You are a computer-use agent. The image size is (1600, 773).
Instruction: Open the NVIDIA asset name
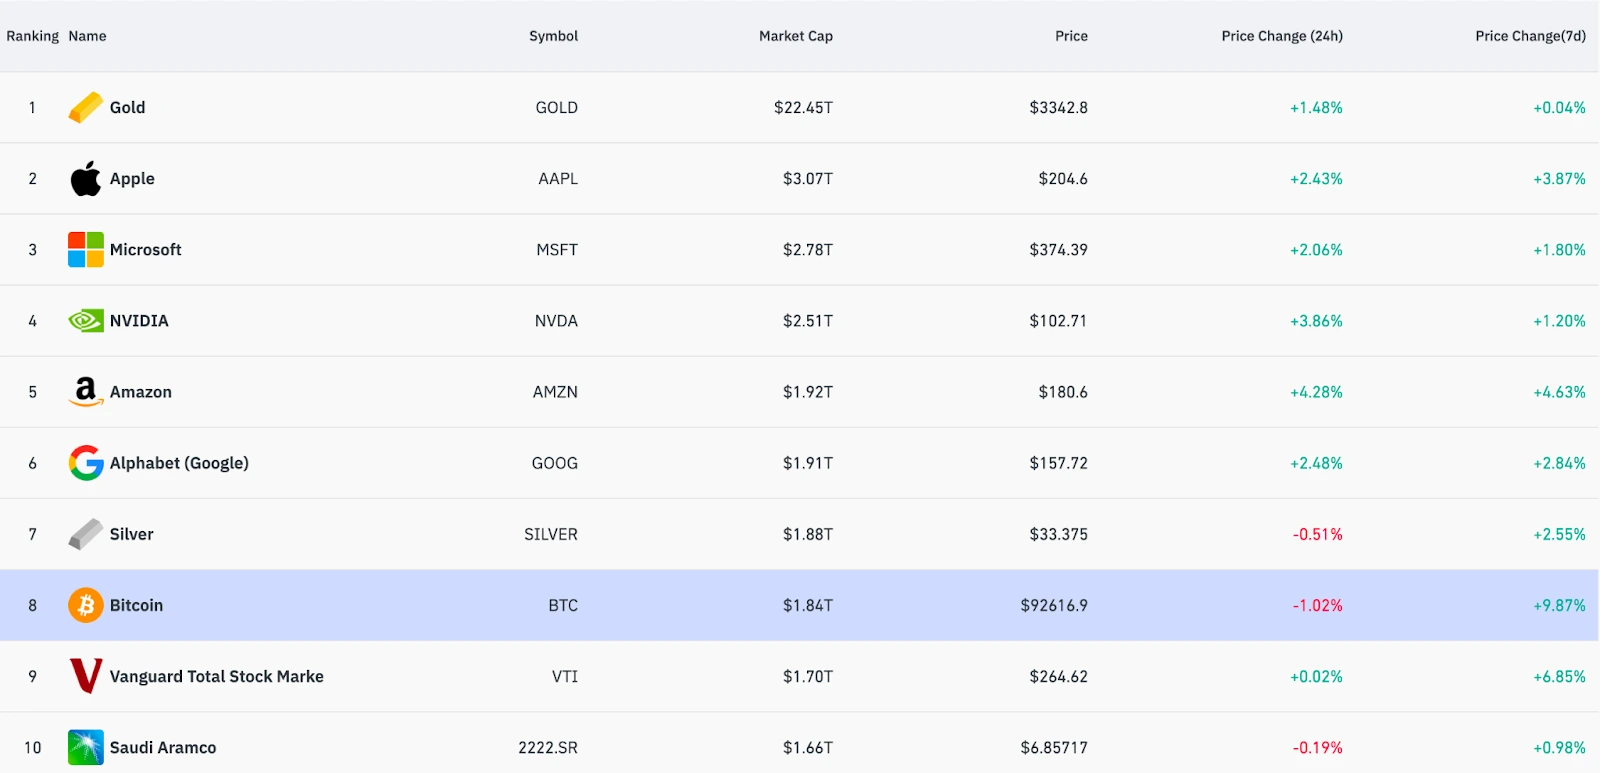139,320
